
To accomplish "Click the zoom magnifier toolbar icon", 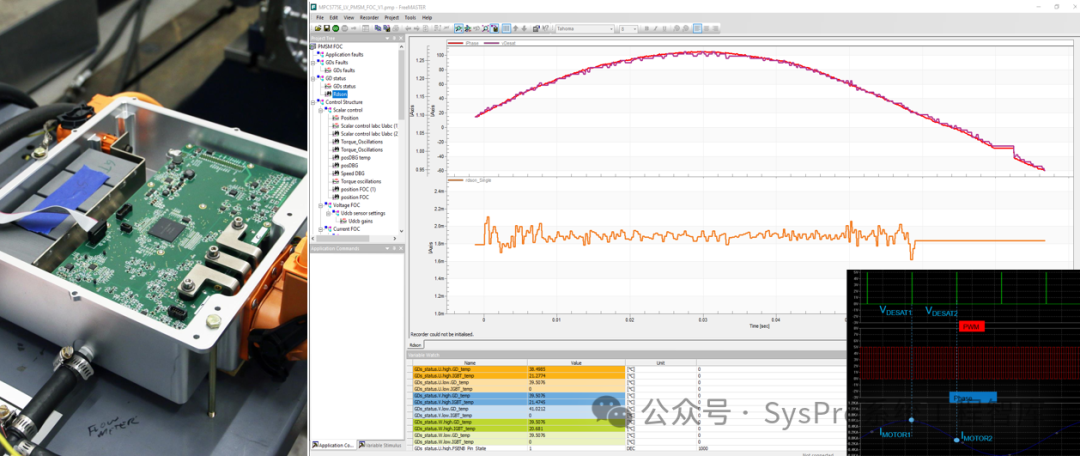I will (x=483, y=29).
